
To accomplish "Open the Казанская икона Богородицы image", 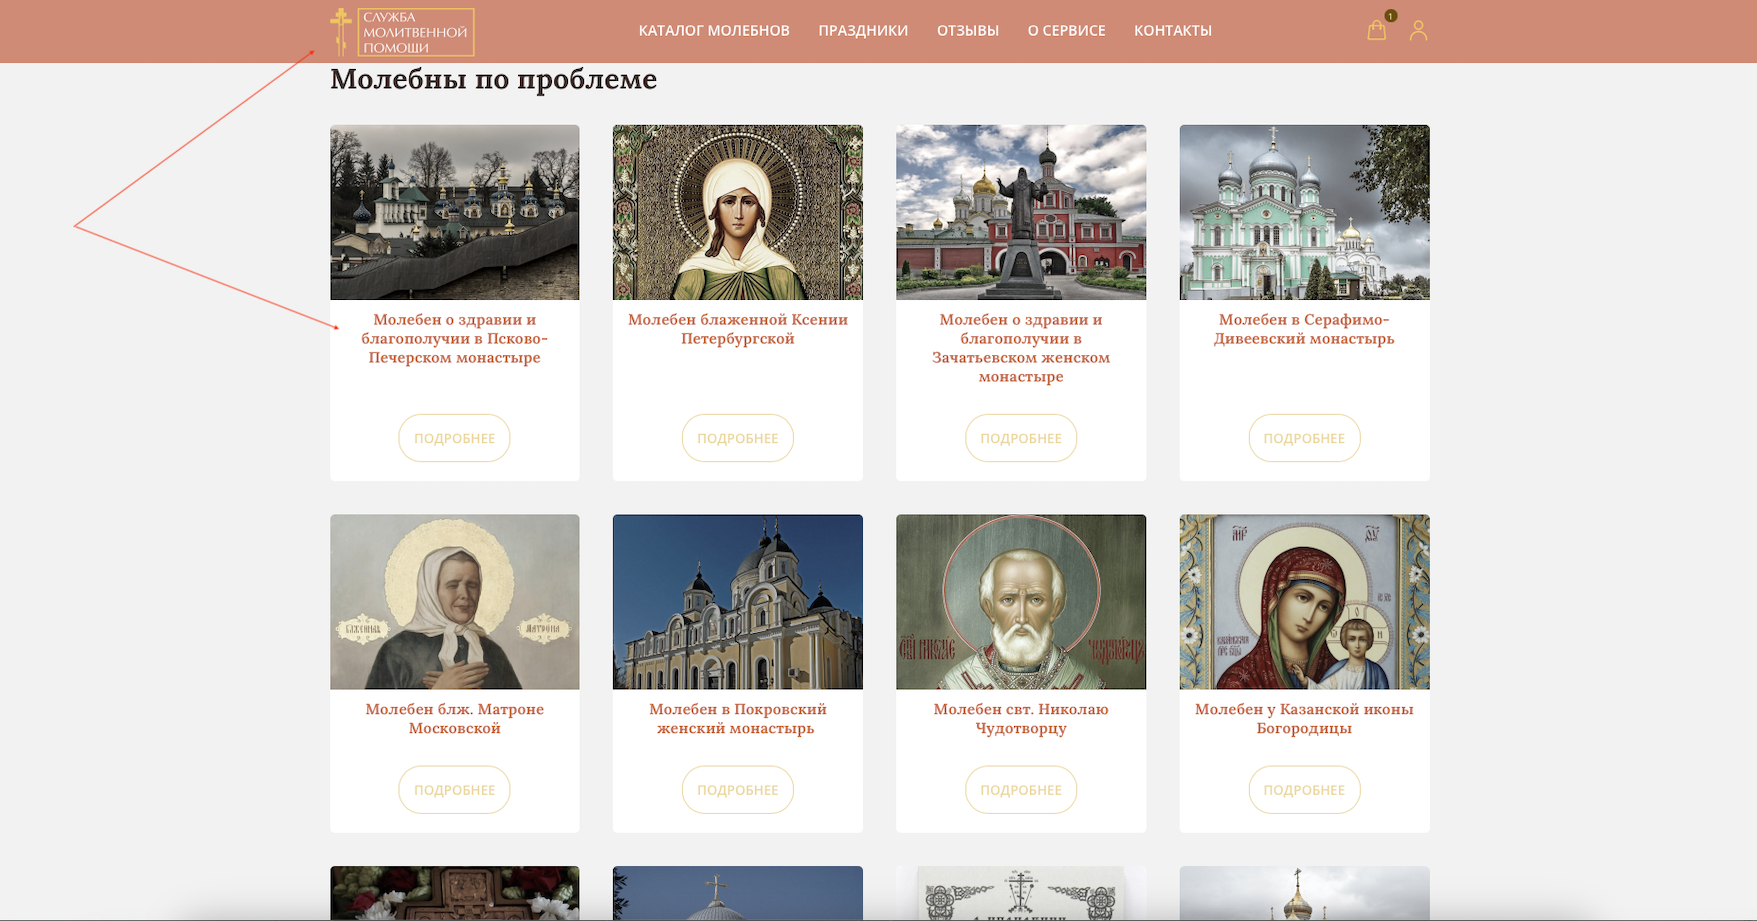I will [x=1304, y=602].
